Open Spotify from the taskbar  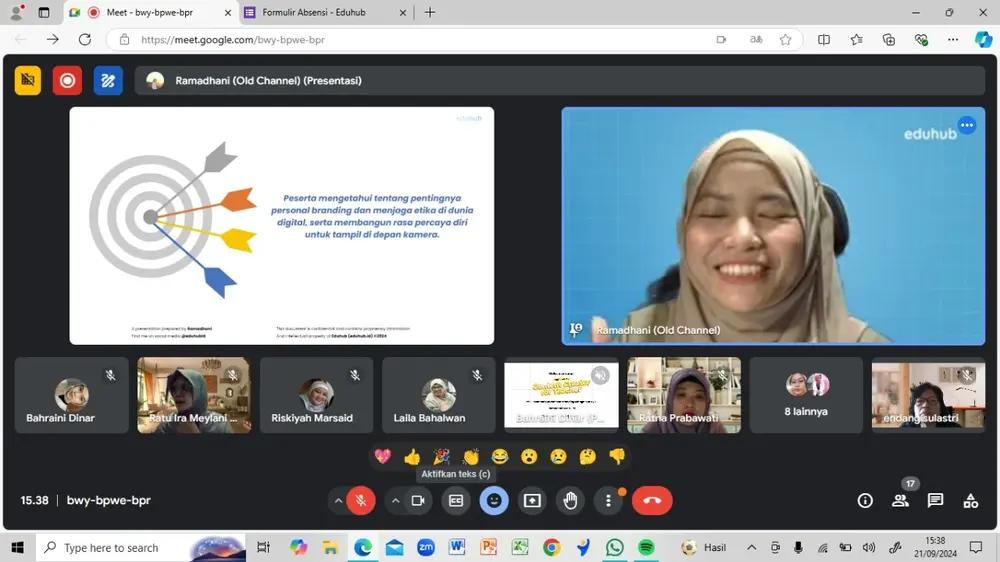click(646, 547)
